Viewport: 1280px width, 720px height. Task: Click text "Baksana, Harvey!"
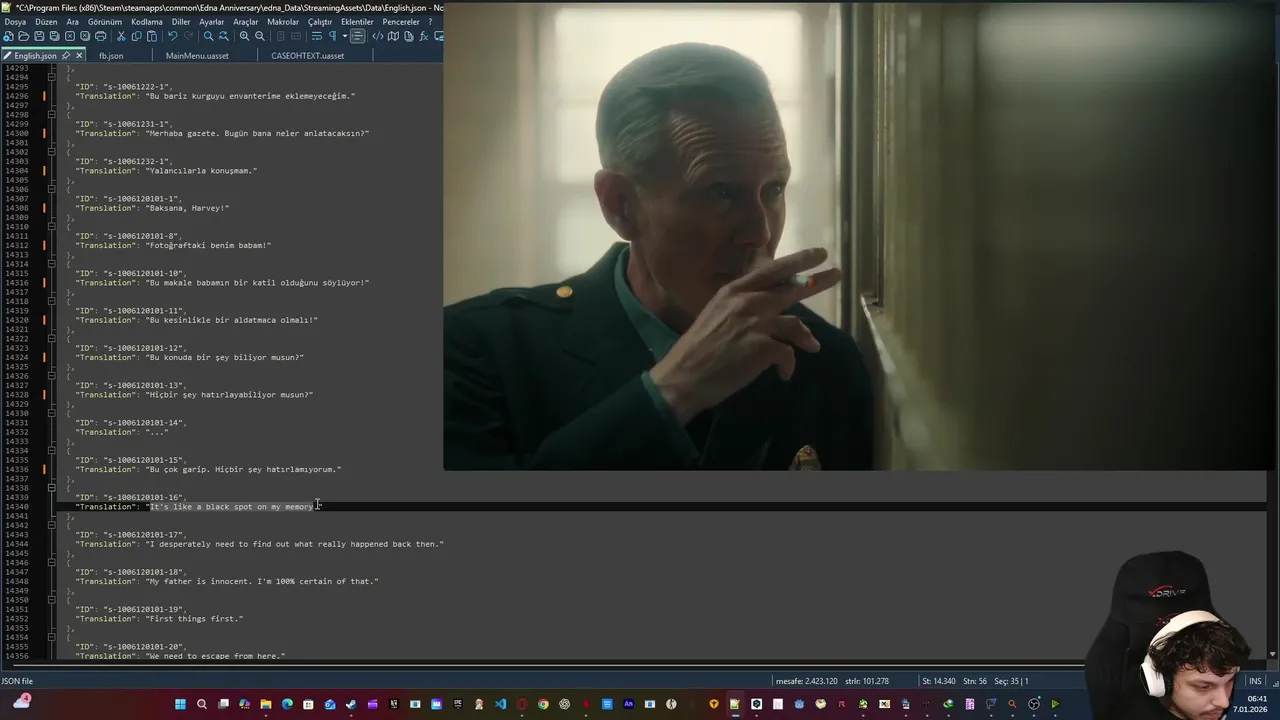coord(188,208)
